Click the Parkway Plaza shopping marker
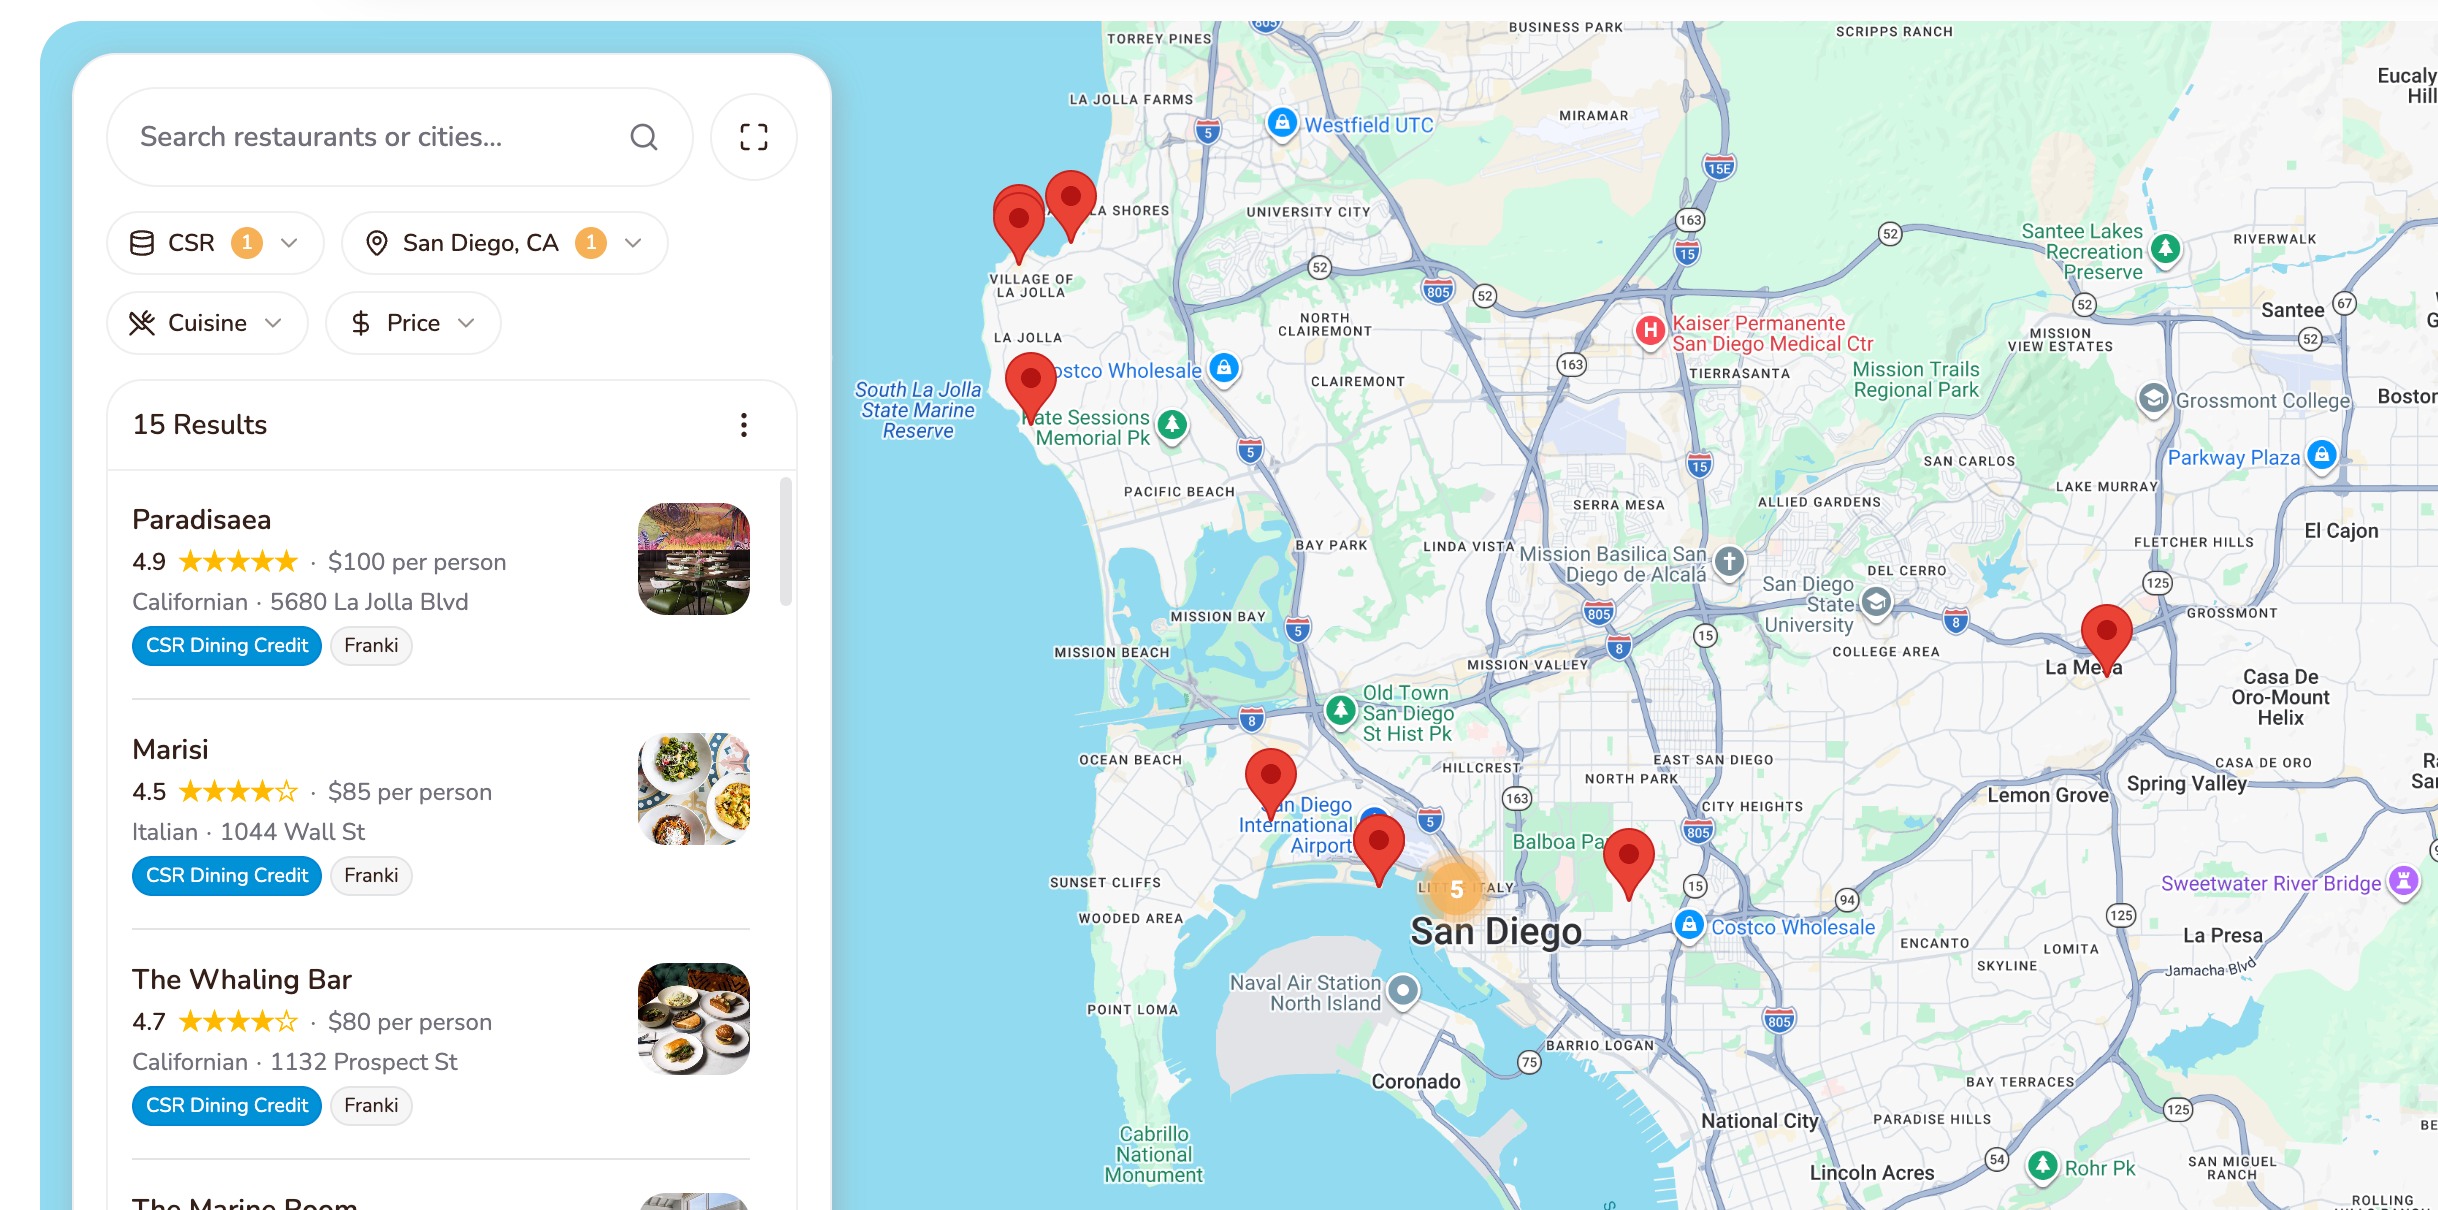 2322,456
